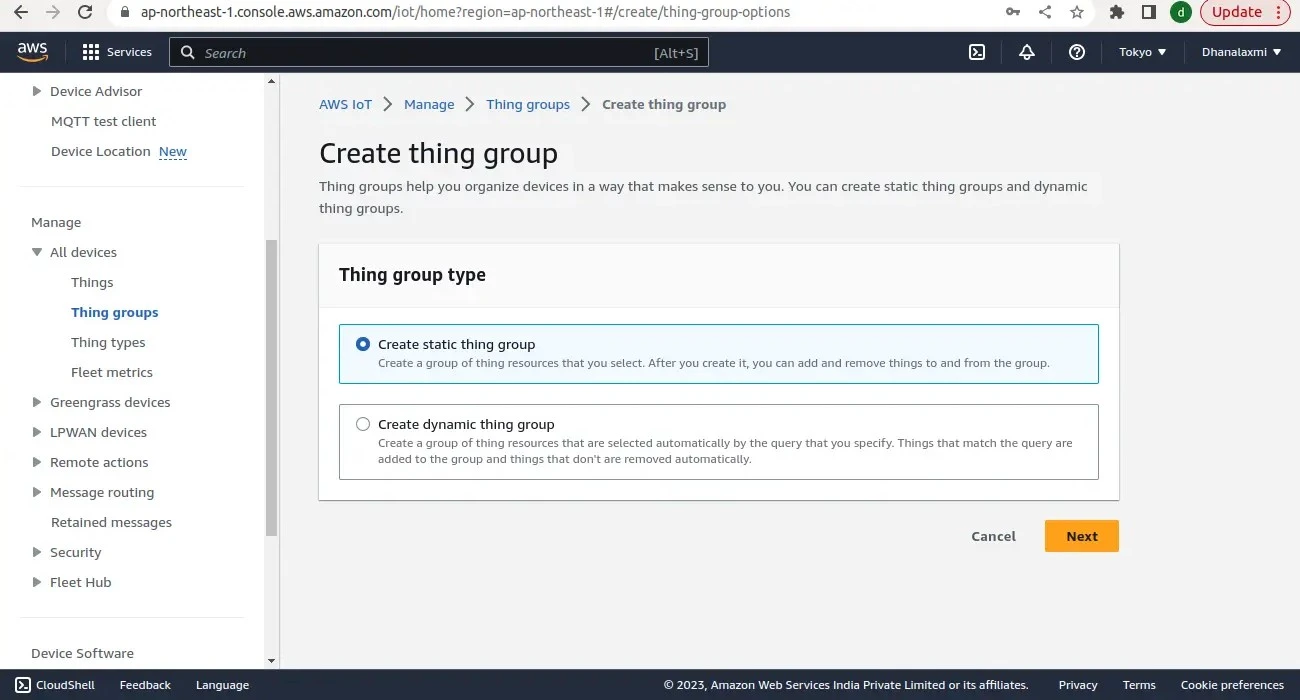
Task: Expand Greengrass devices section
Action: point(37,402)
